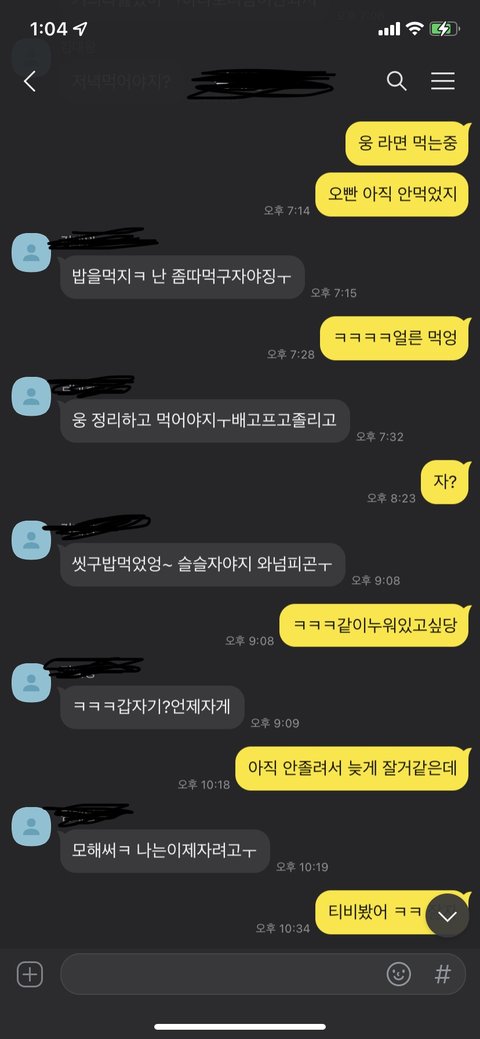480x1039 pixels.
Task: Open profile avatar beside 7:32 message
Action: pos(31,396)
